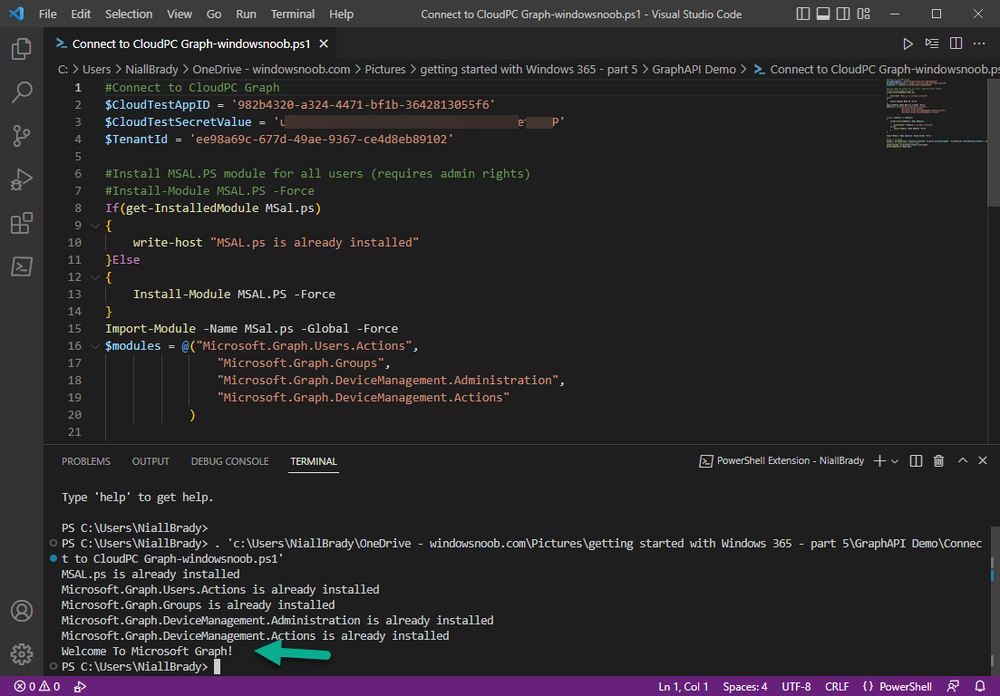
Task: Maximize the panel with the chevron-up icon
Action: click(x=962, y=461)
